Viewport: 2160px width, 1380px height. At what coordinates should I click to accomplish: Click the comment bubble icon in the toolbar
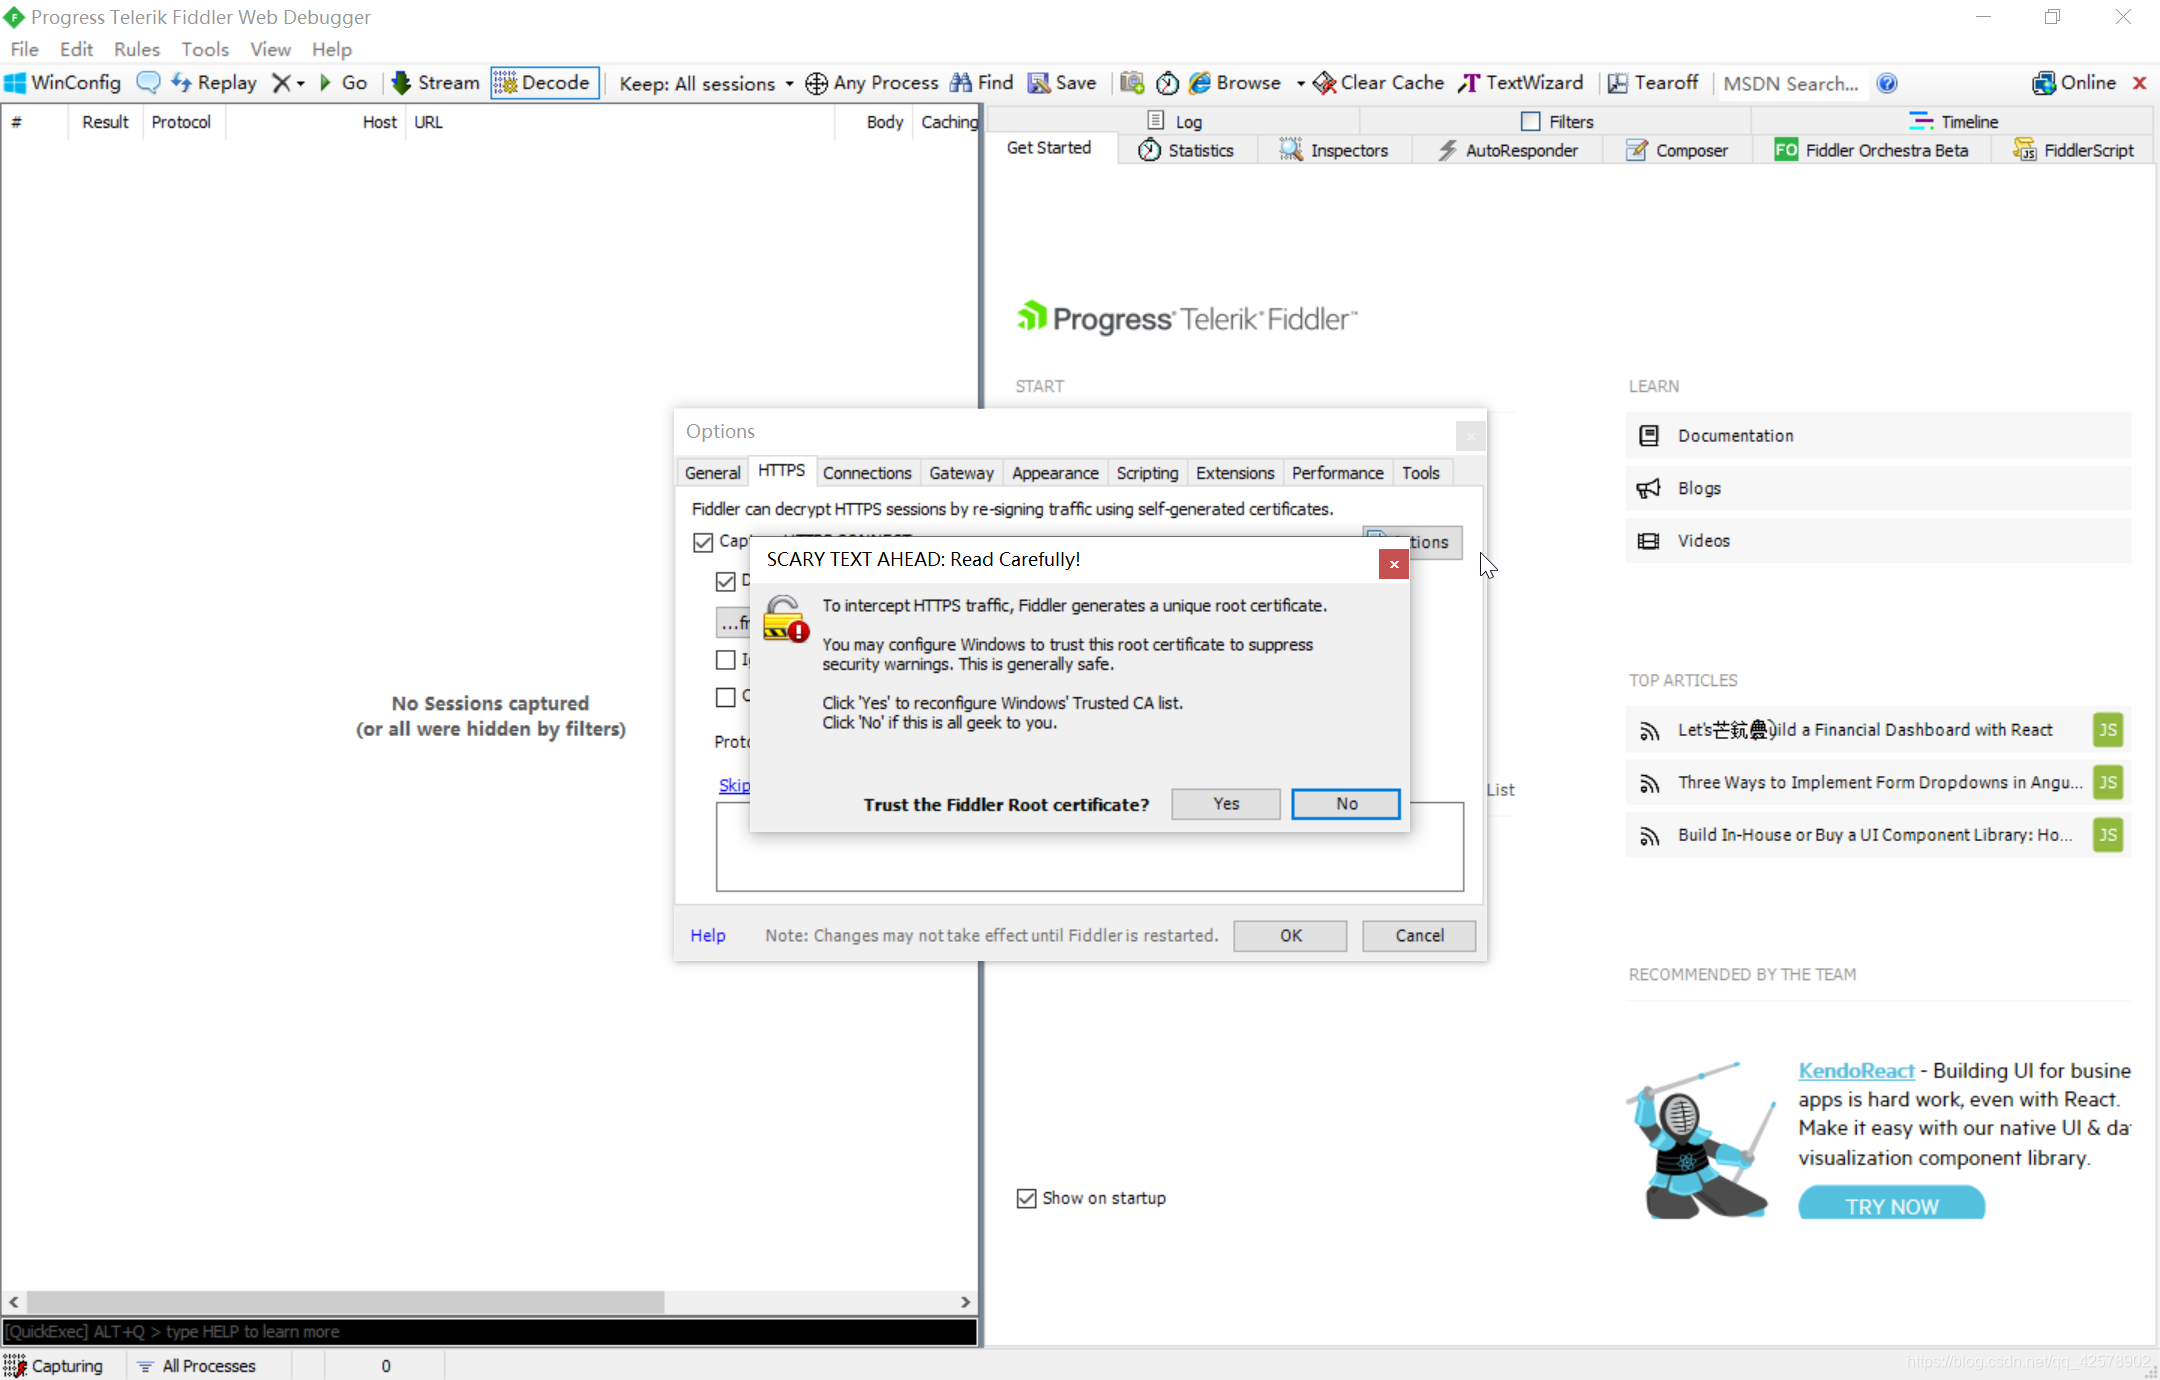coord(148,83)
